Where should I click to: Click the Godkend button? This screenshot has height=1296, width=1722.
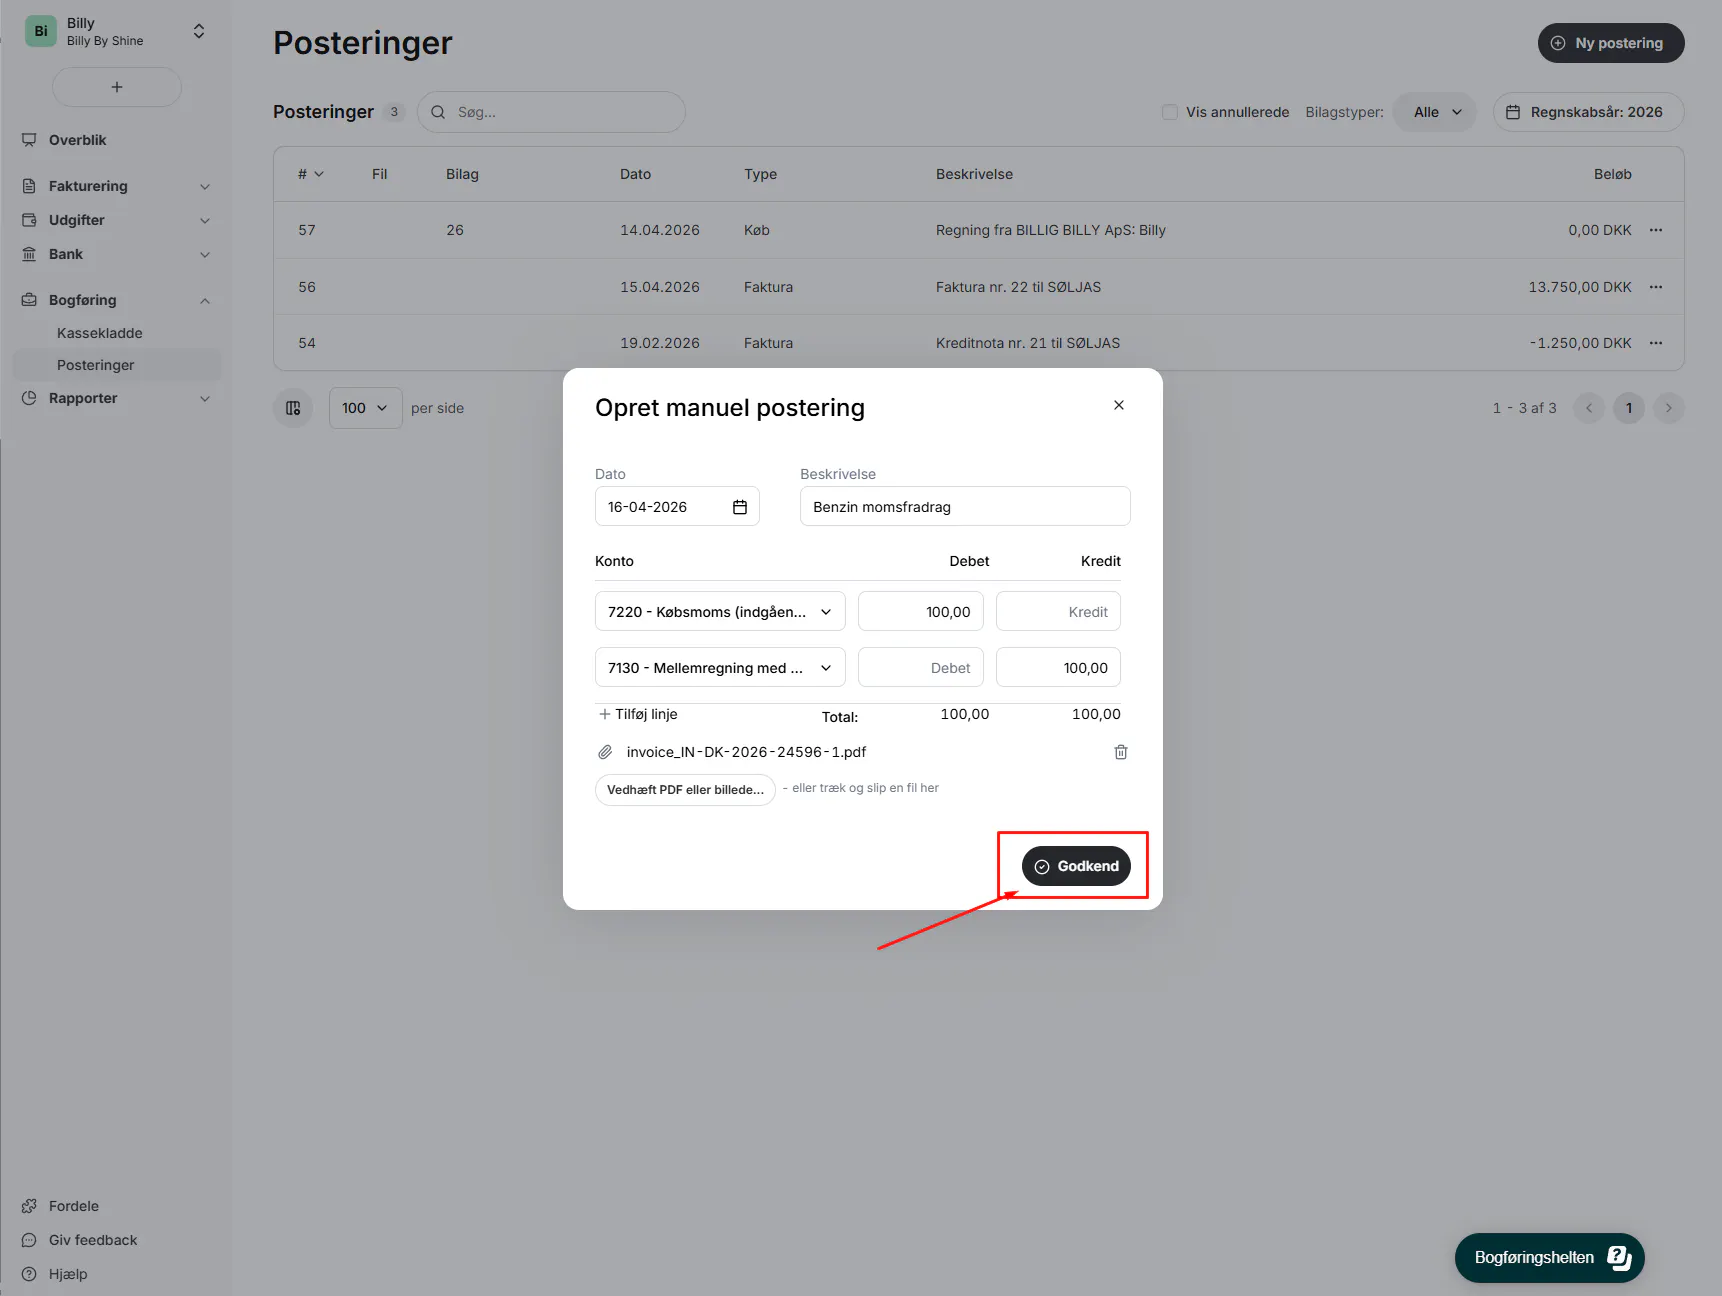point(1076,866)
